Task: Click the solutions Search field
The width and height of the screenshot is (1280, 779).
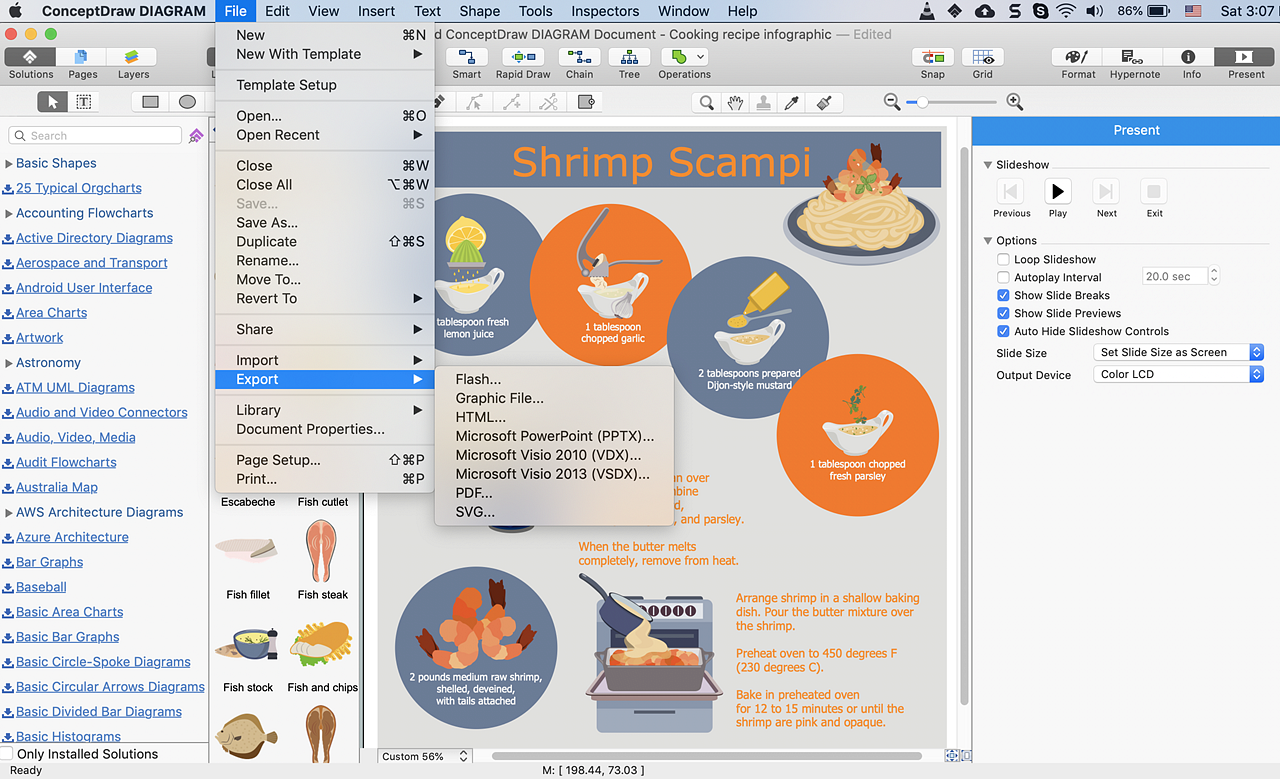Action: [x=95, y=135]
